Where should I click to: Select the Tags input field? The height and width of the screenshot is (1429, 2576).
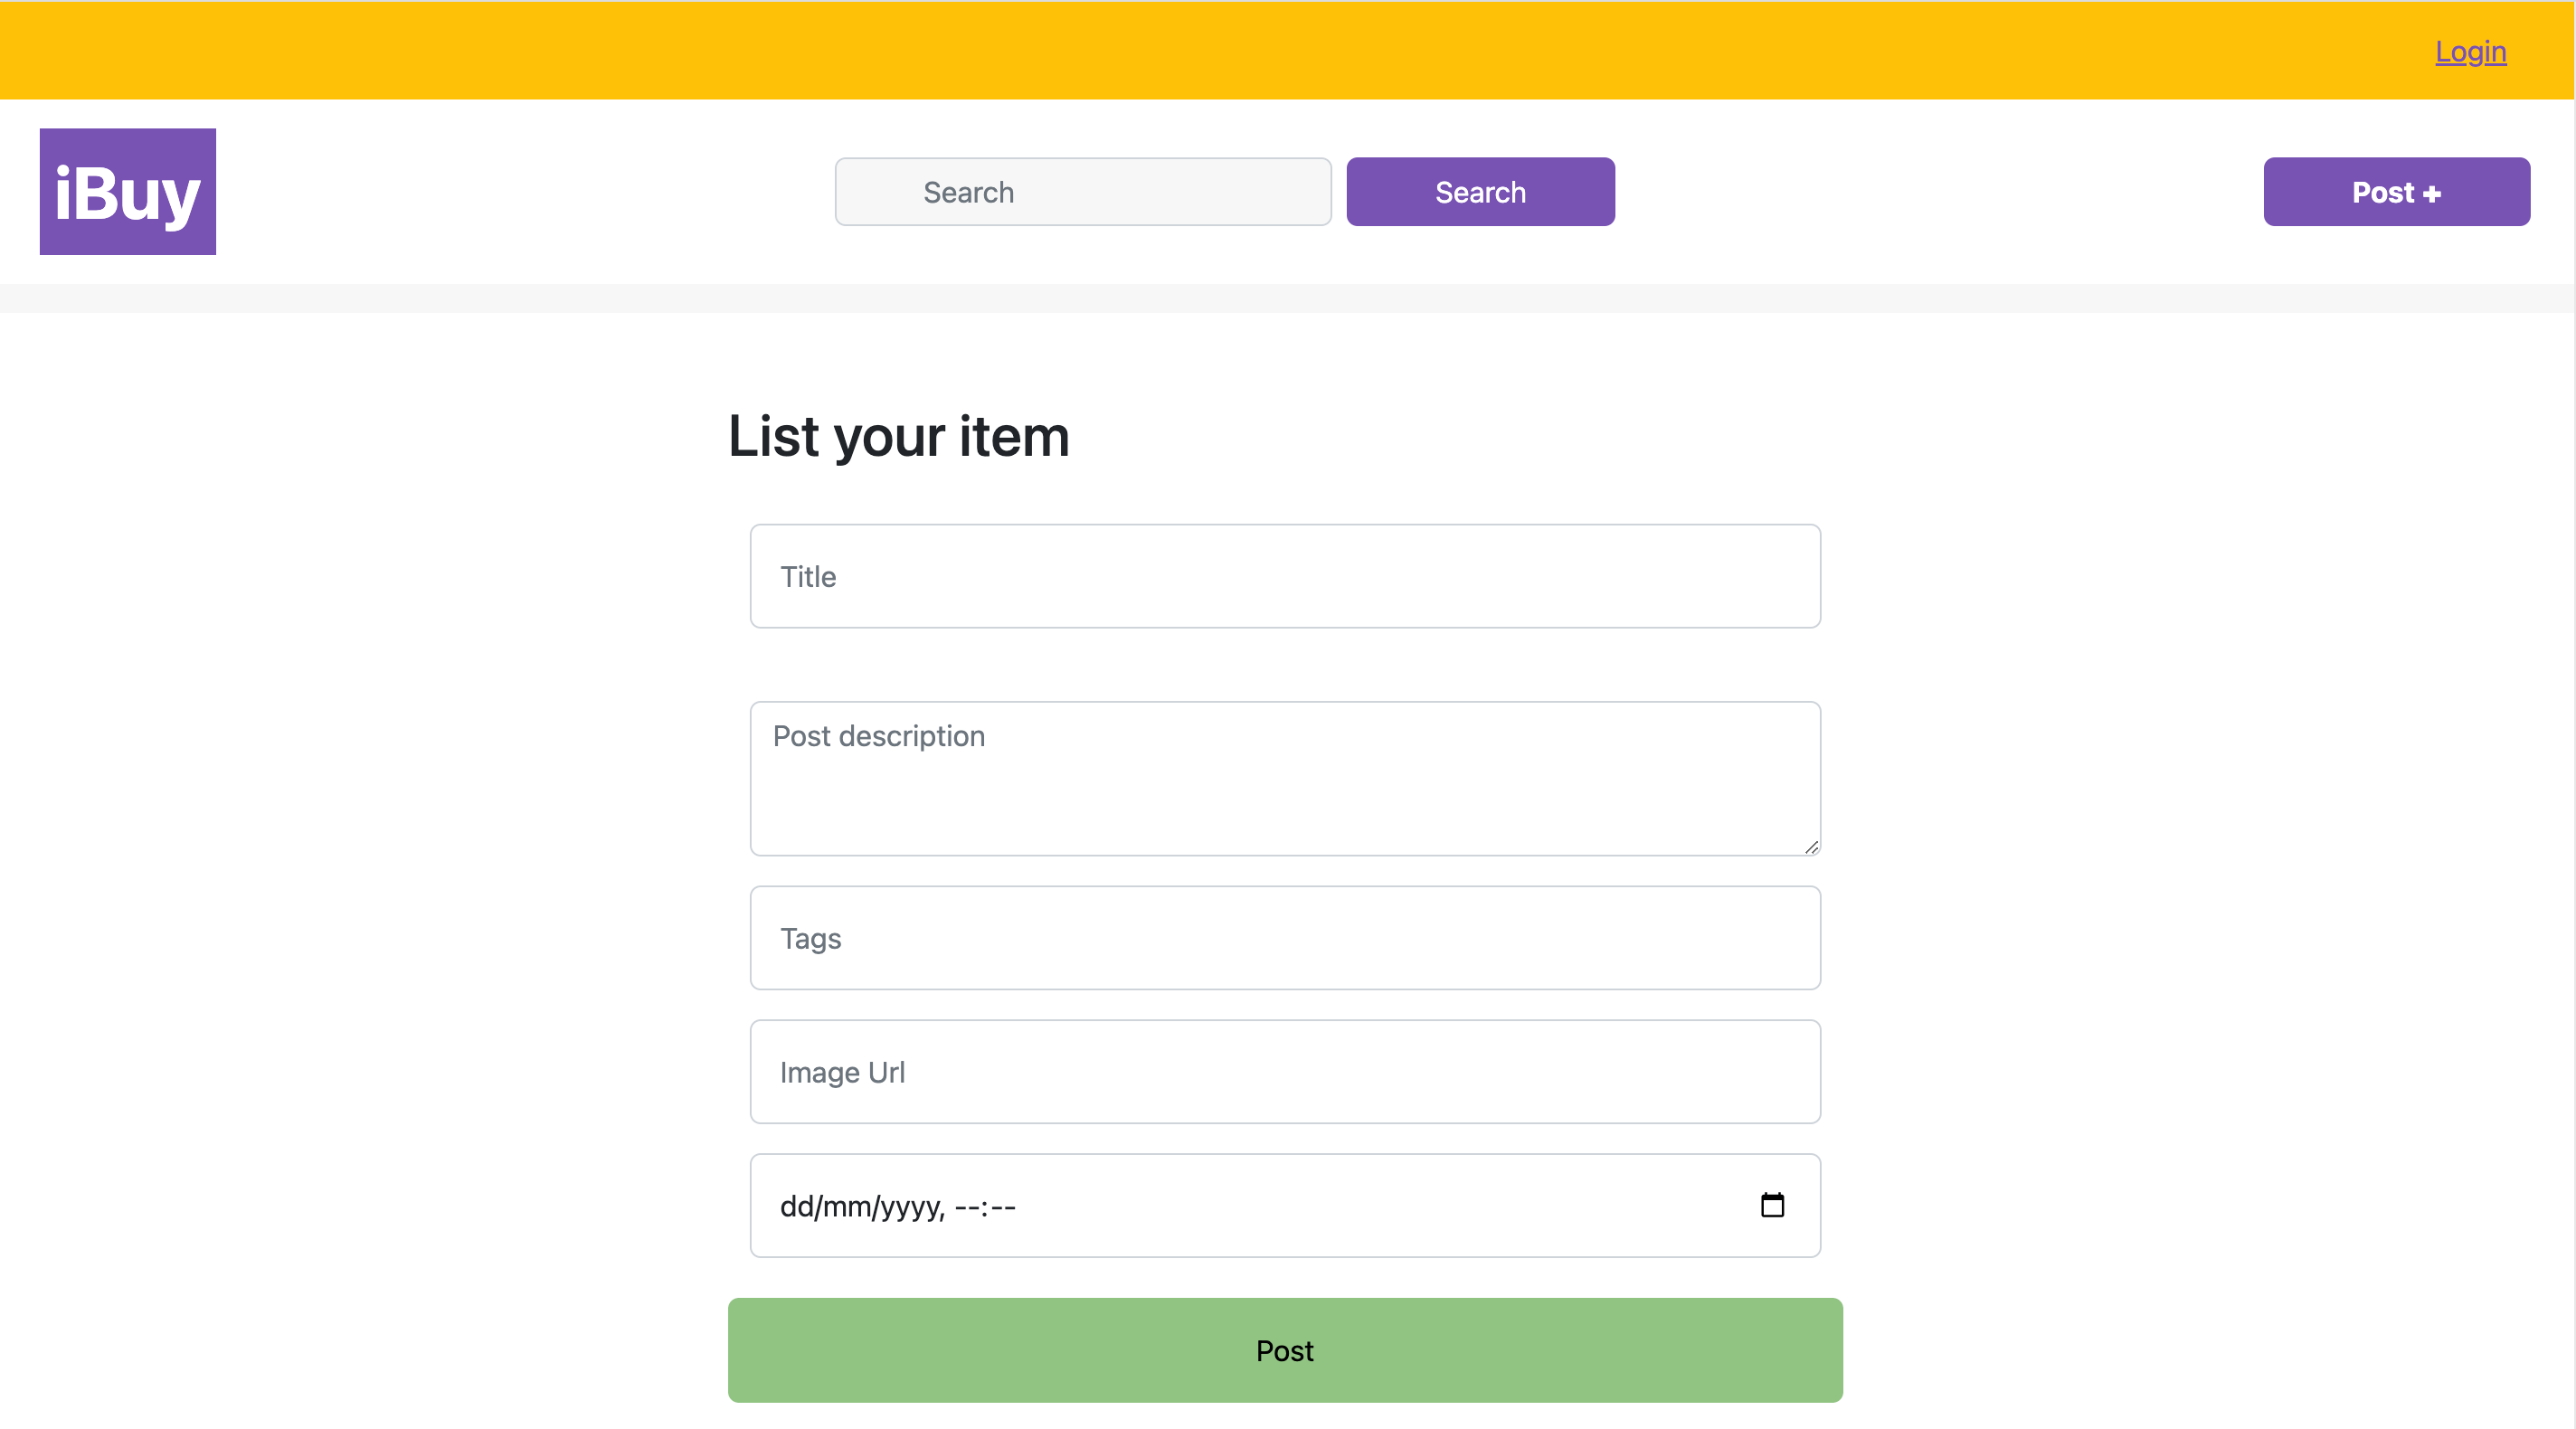1285,938
